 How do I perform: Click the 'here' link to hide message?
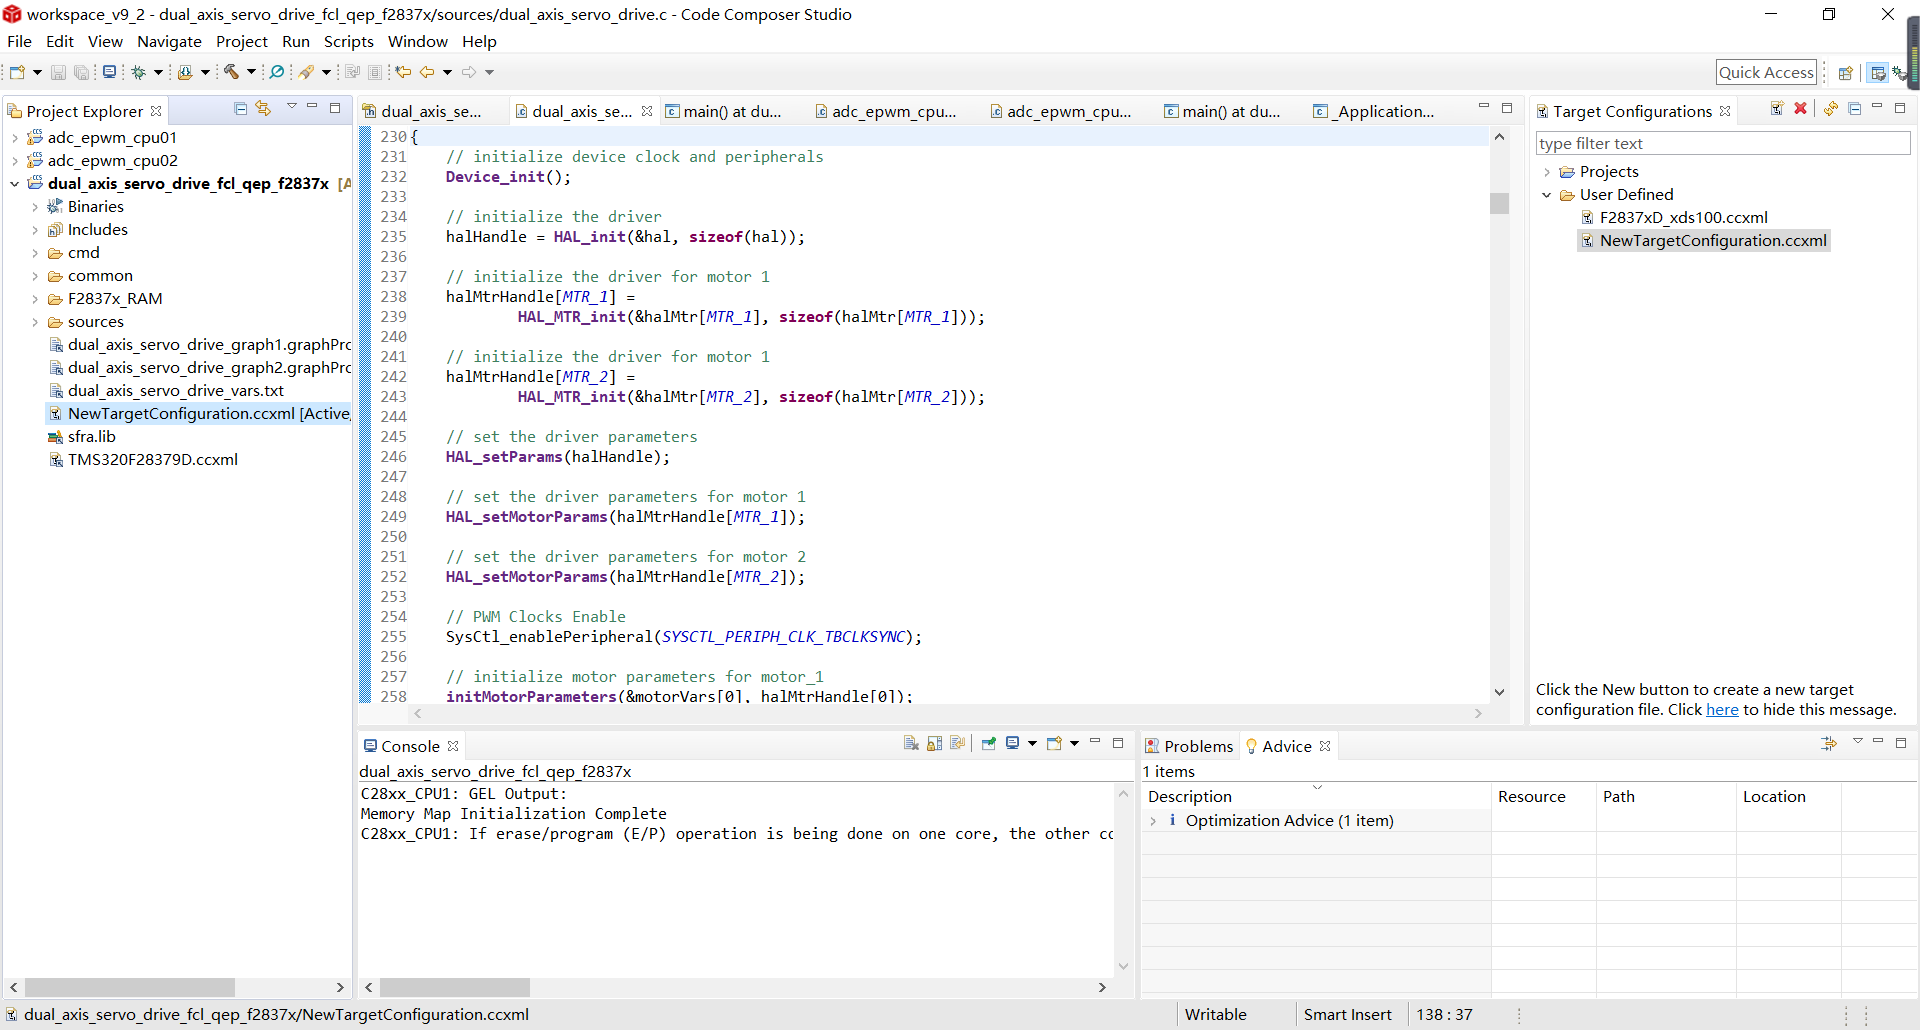(x=1722, y=710)
